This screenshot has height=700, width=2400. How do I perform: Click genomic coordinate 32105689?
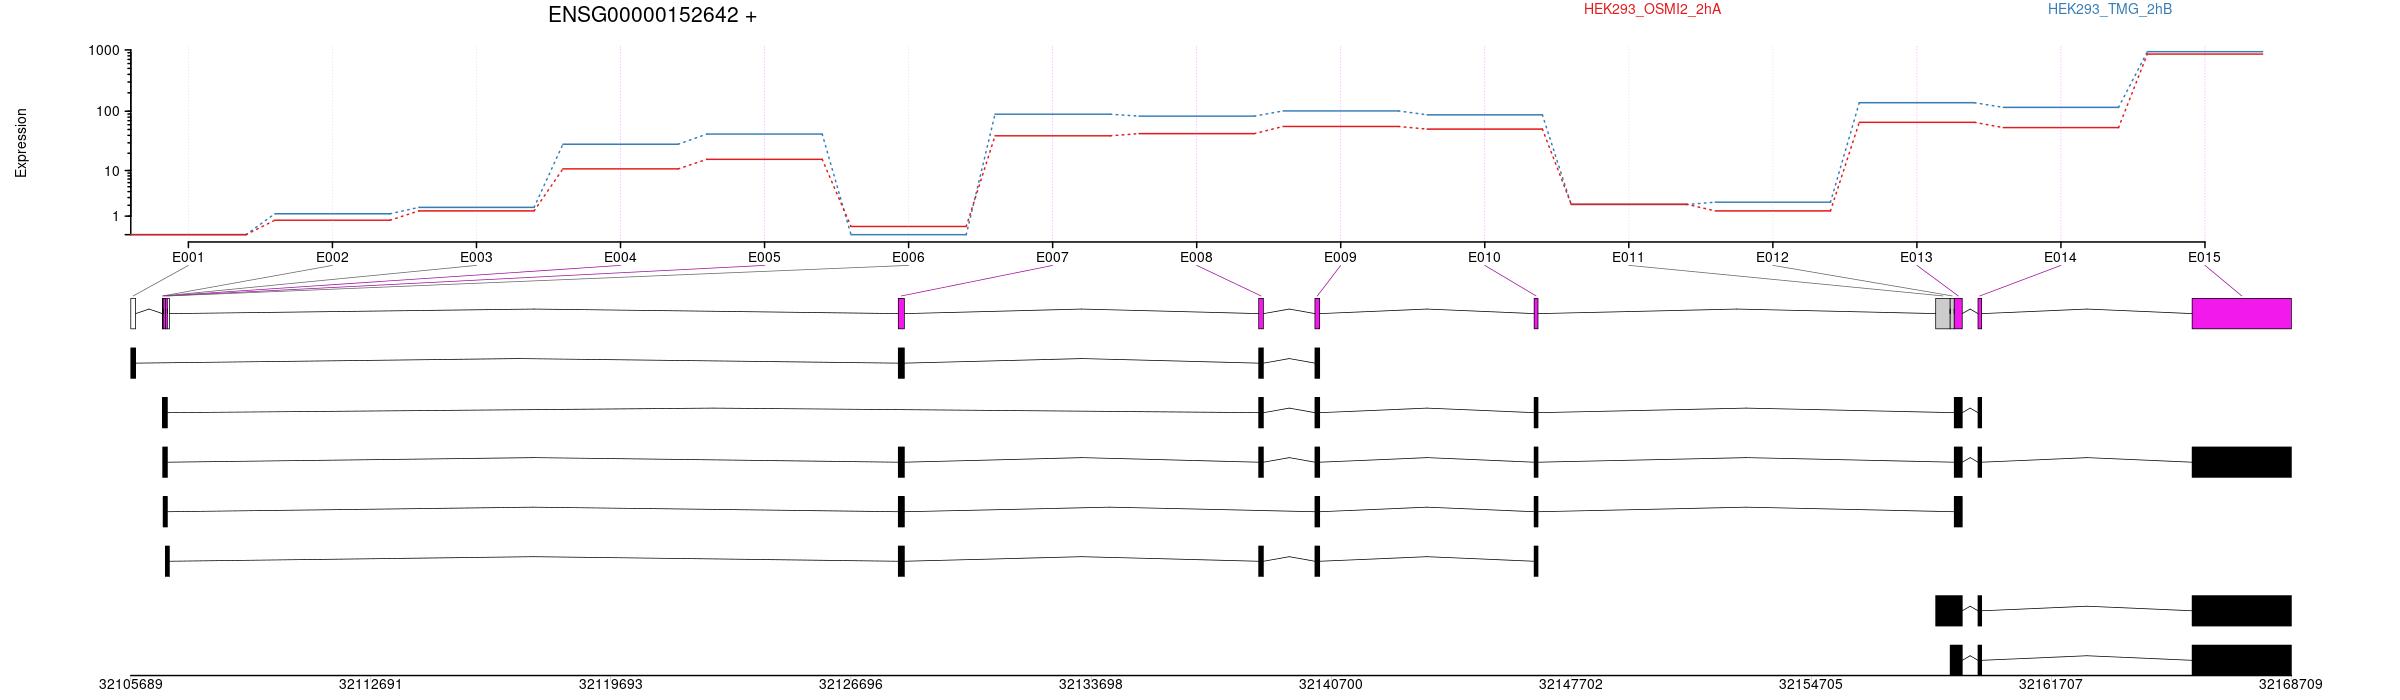131,685
